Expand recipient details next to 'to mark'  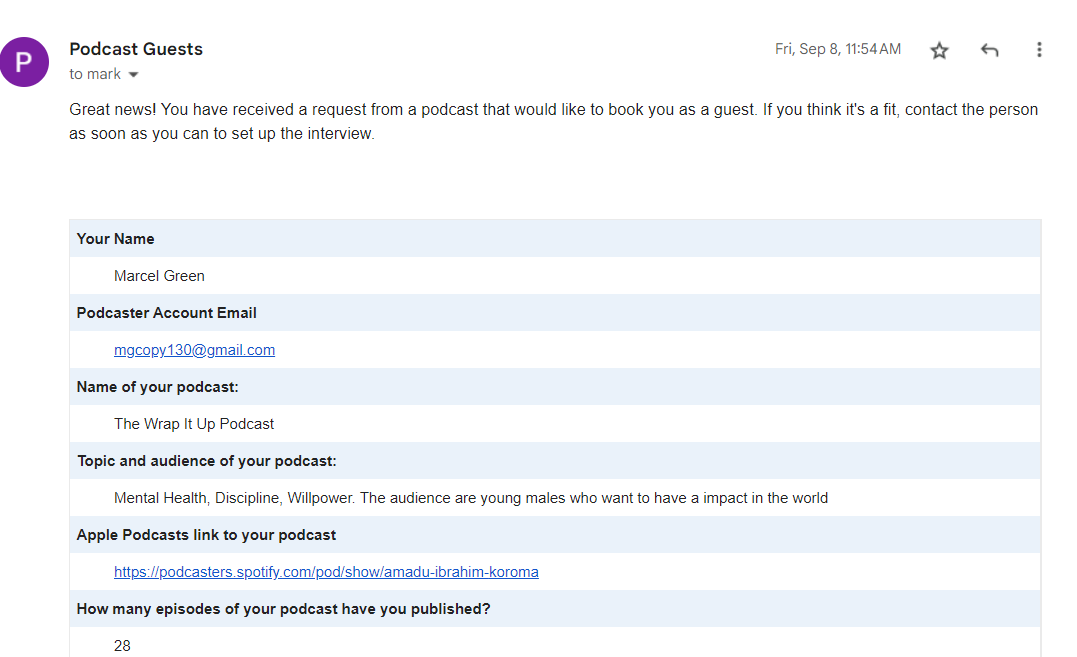coord(133,75)
